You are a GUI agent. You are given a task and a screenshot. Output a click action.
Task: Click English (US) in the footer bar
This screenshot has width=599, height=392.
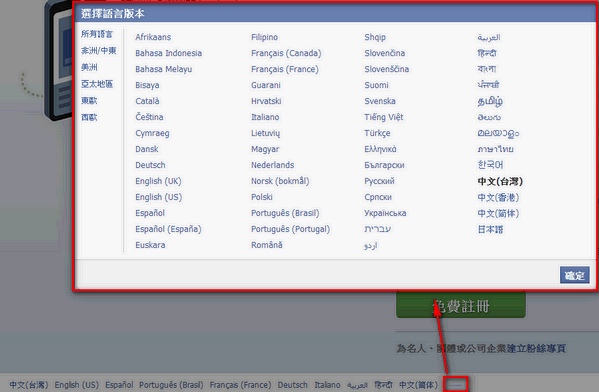76,385
